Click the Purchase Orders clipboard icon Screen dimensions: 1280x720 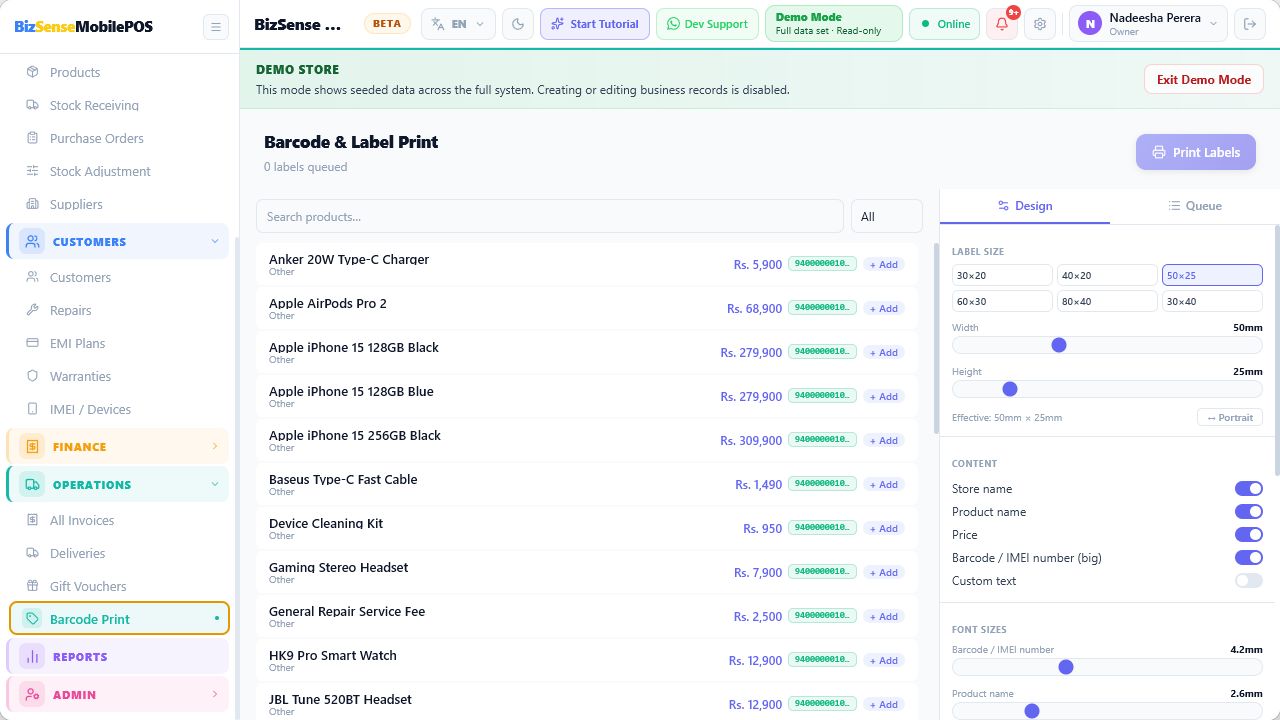[x=33, y=138]
